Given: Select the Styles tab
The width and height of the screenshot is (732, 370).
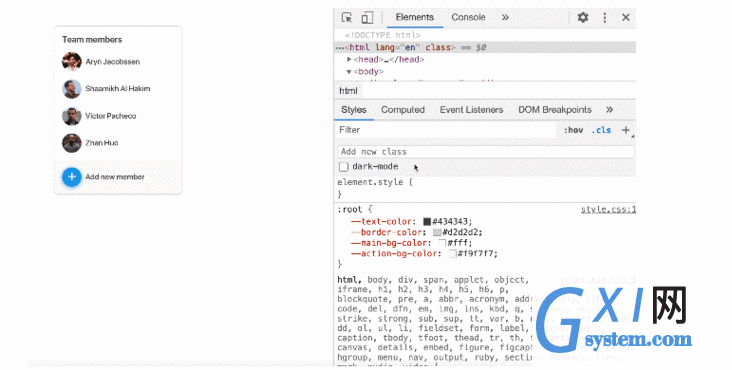Looking at the screenshot, I should click(x=354, y=110).
